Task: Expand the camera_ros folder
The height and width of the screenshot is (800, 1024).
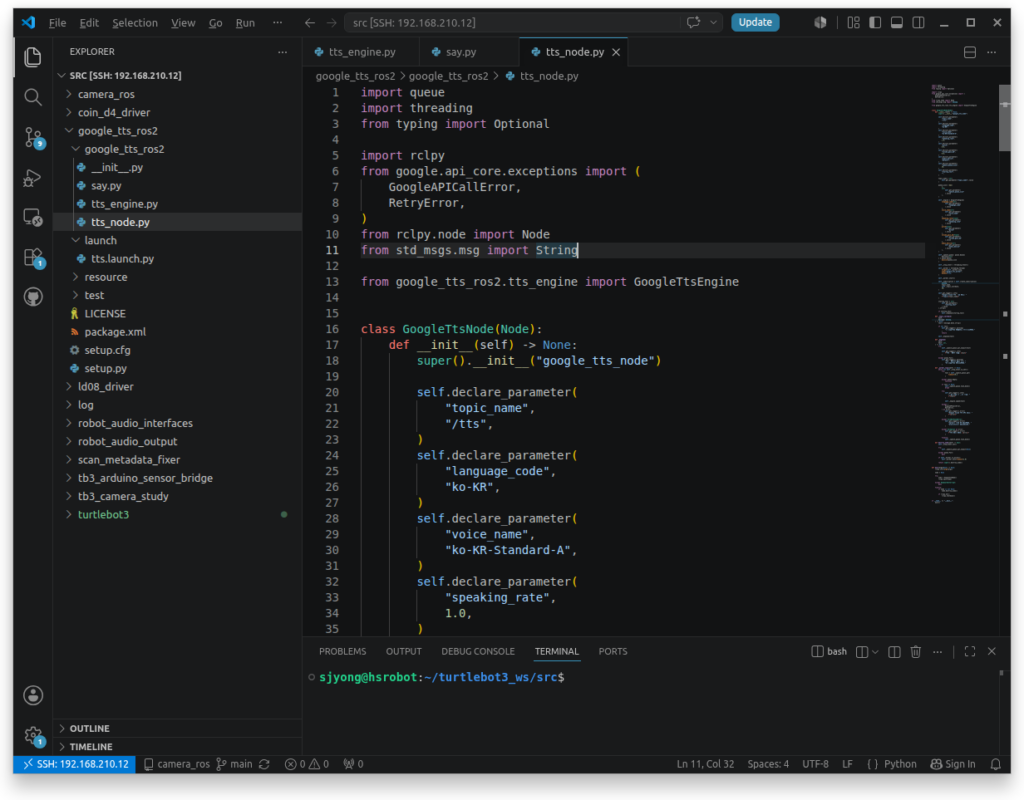Action: click(69, 94)
